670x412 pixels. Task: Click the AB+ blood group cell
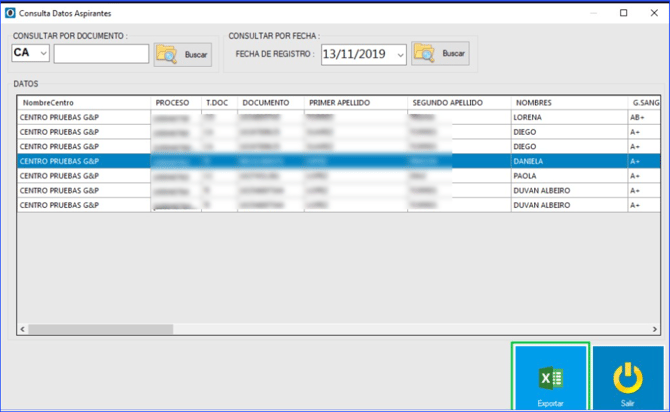tap(644, 117)
